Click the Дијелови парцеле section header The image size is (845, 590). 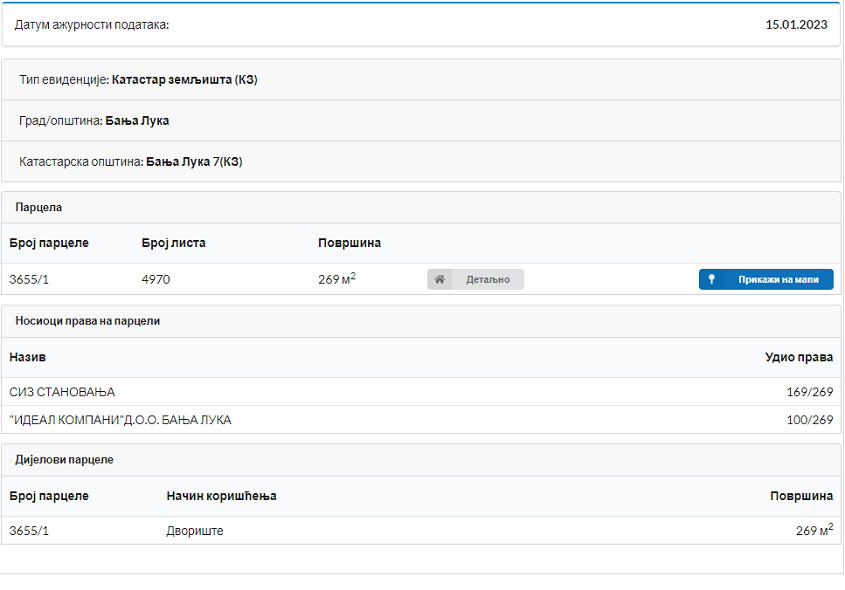(x=64, y=460)
